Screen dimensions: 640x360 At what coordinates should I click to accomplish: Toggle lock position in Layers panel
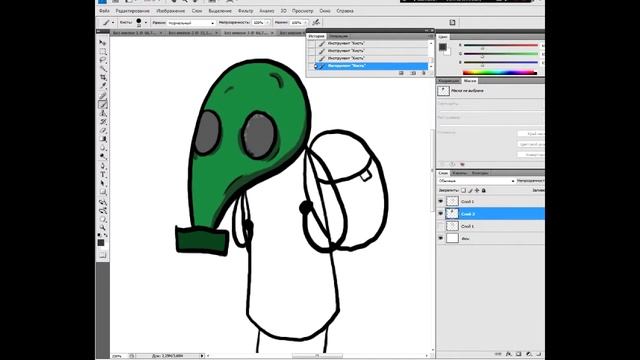477,190
